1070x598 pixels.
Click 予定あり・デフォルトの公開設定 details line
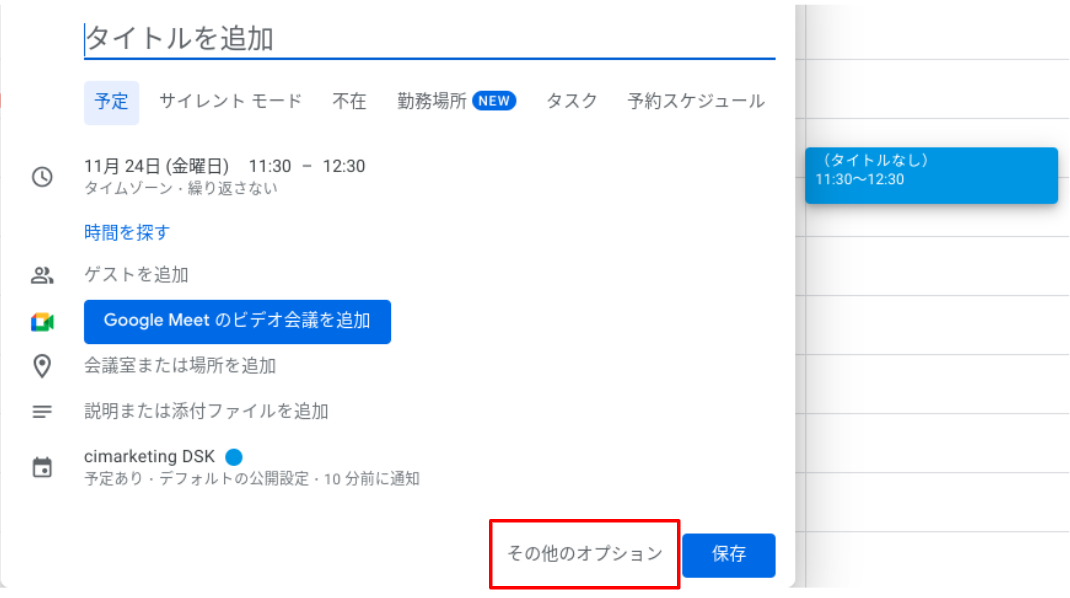click(252, 479)
